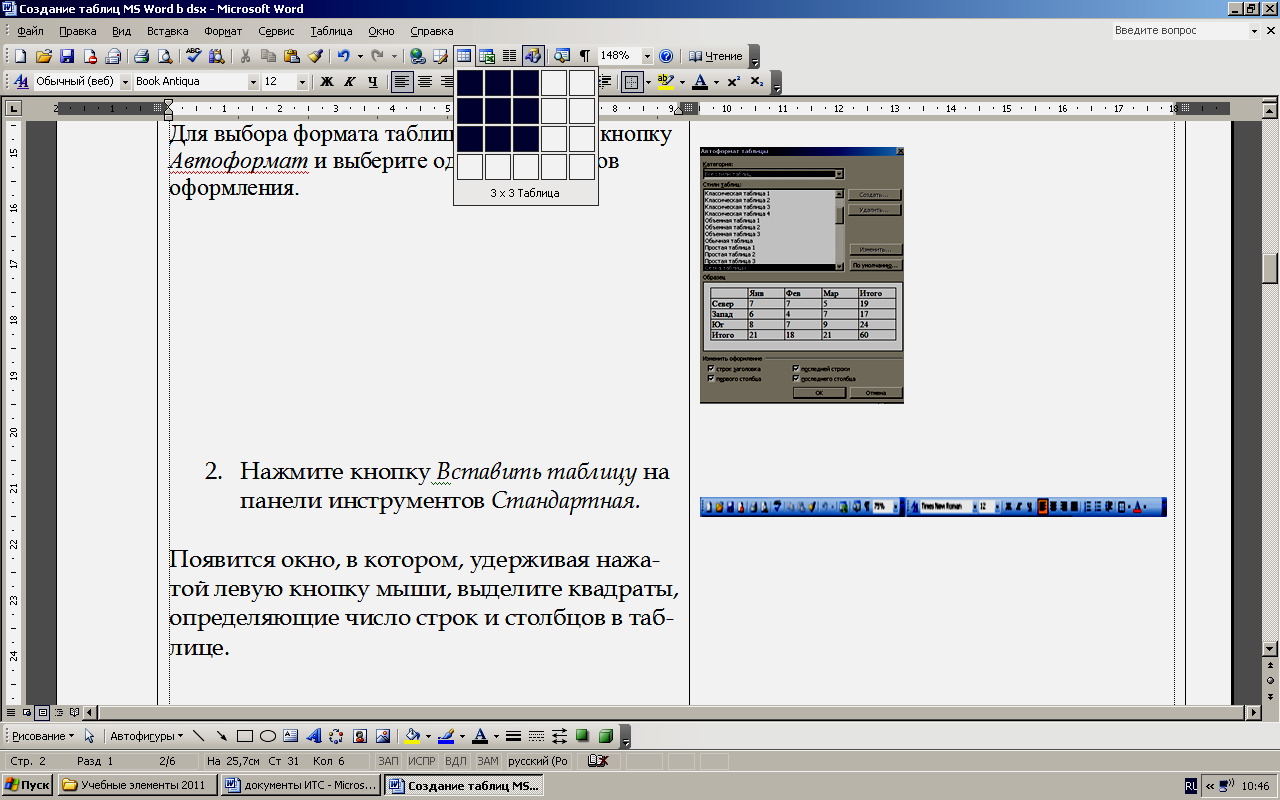The height and width of the screenshot is (800, 1280).
Task: Insert a hyperlink via globe icon
Action: [x=418, y=56]
